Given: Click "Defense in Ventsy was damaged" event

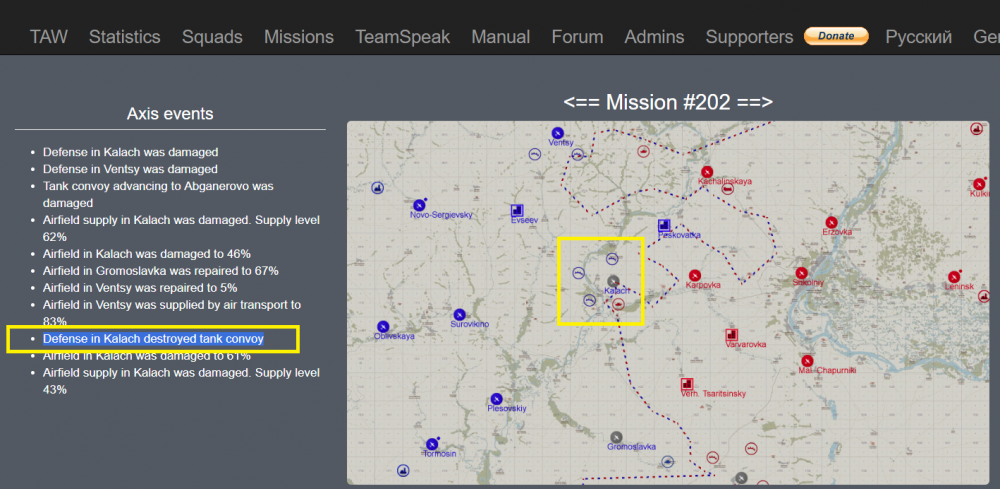Looking at the screenshot, I should coord(130,169).
